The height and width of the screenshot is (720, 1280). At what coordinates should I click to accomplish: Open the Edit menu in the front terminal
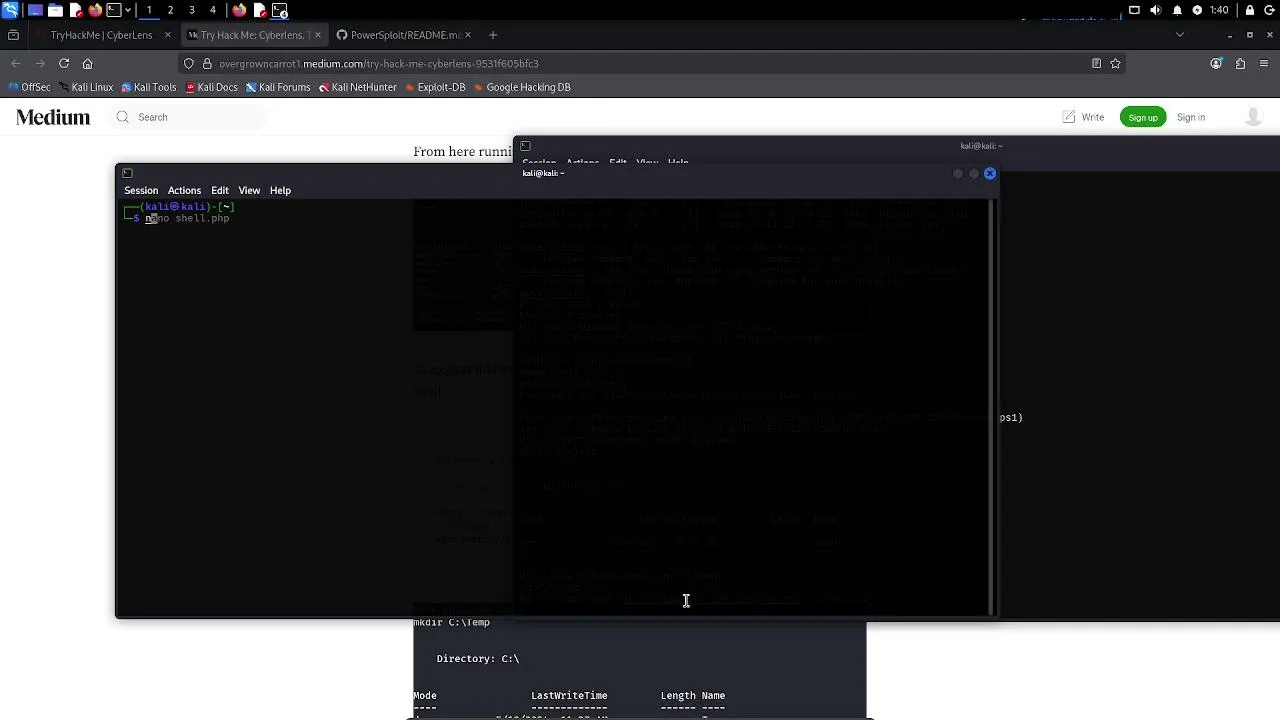(220, 190)
